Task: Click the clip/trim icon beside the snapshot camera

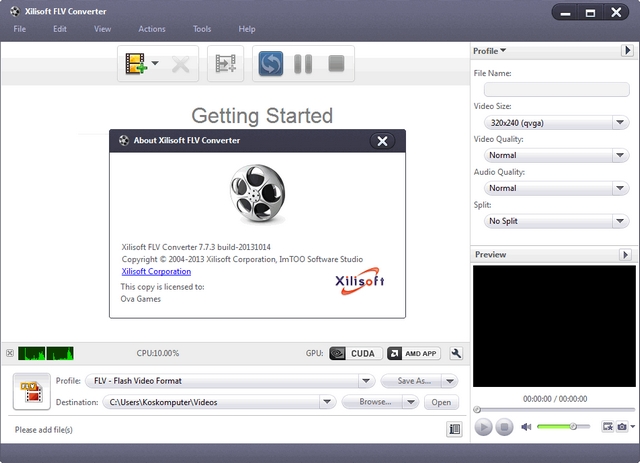Action: click(607, 427)
